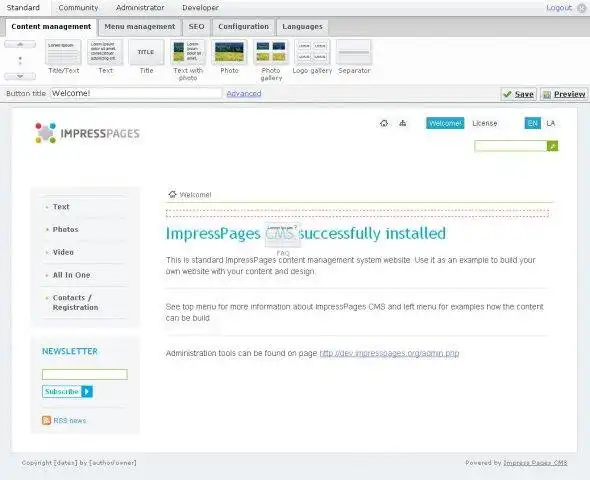
Task: Select the Title/Text widget icon
Action: point(63,52)
